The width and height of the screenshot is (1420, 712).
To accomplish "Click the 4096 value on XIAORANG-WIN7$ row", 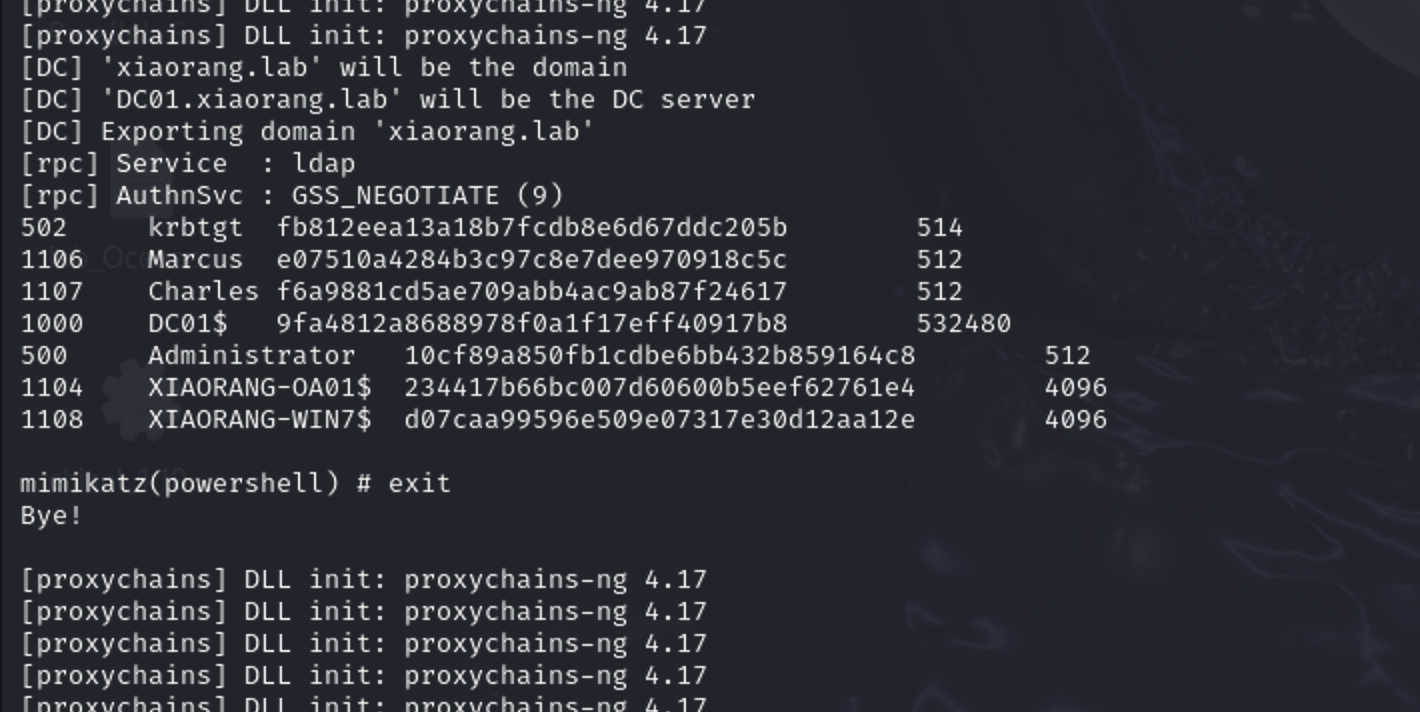I will click(1076, 420).
